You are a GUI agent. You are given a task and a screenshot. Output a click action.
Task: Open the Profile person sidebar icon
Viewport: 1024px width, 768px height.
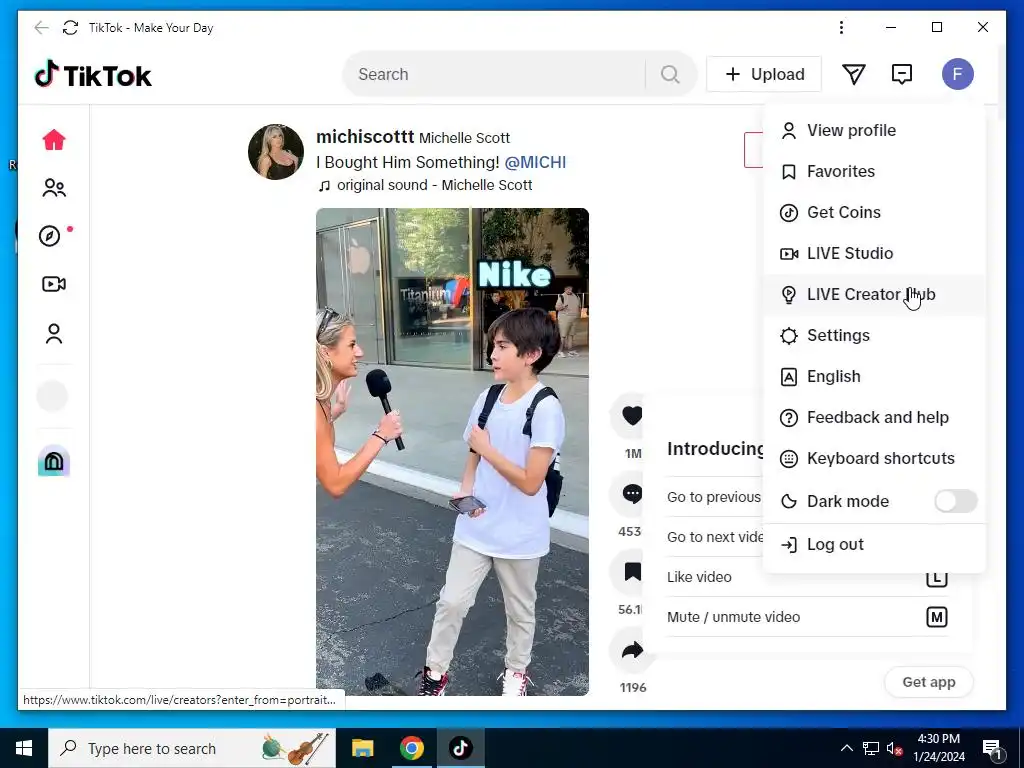54,333
